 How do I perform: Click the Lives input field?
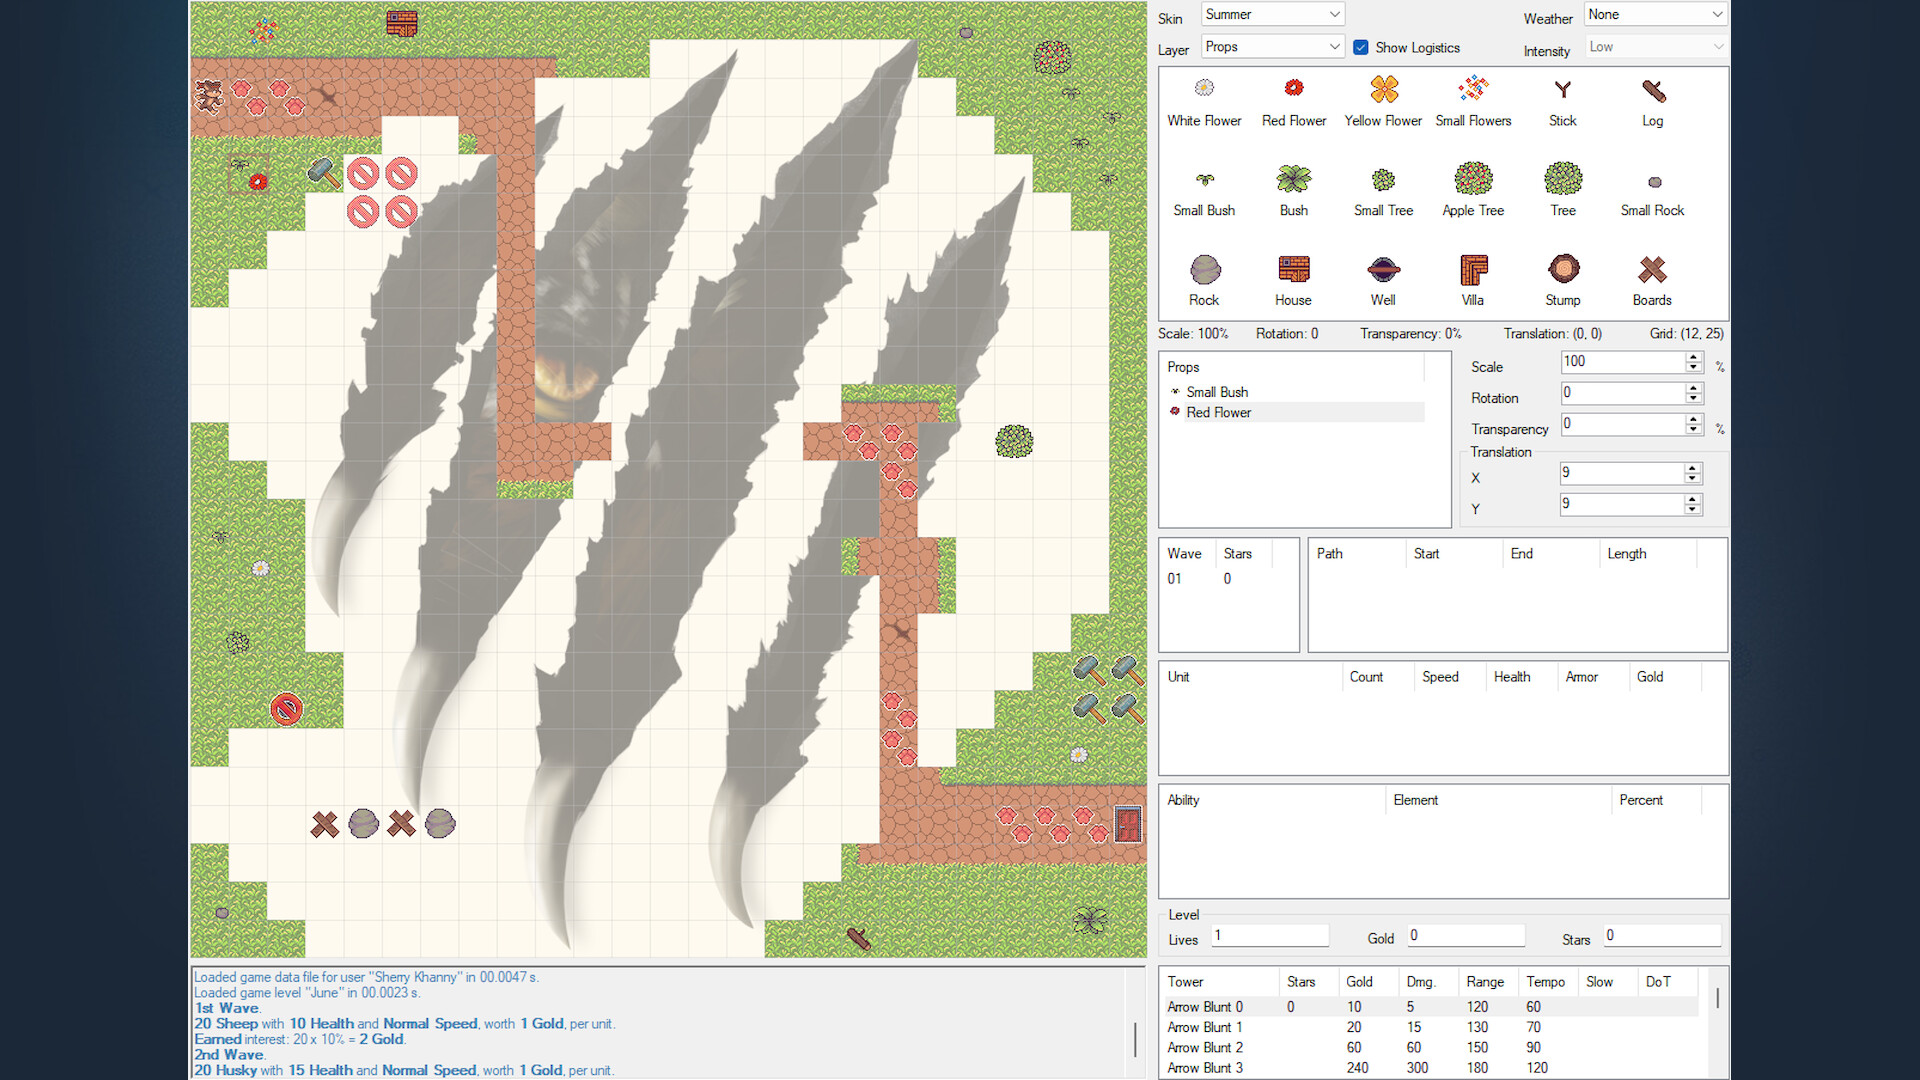tap(1269, 935)
